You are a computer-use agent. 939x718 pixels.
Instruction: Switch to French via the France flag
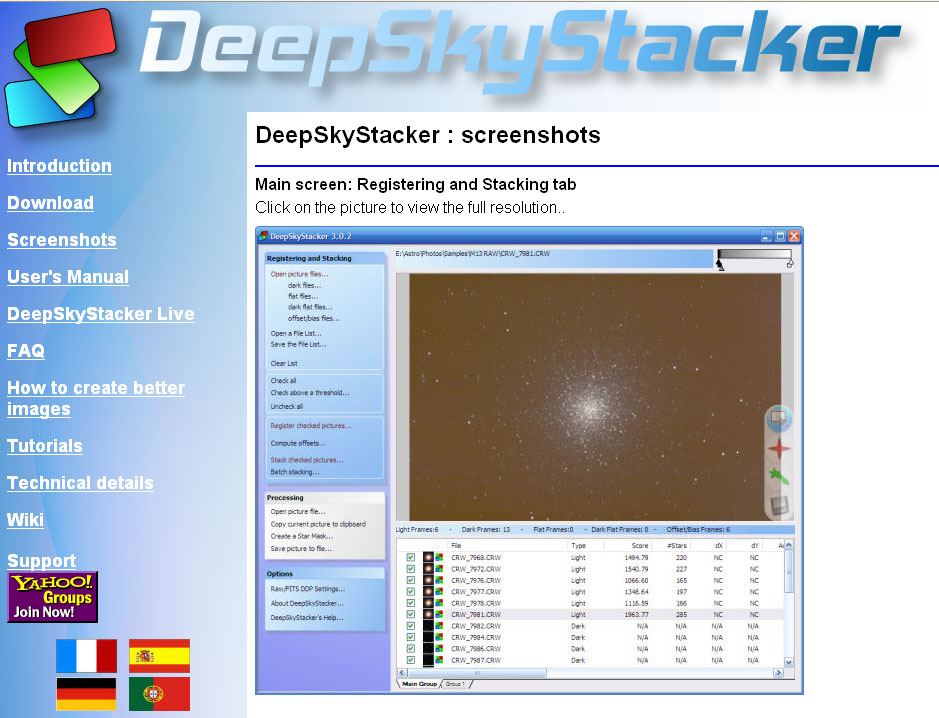[x=86, y=656]
